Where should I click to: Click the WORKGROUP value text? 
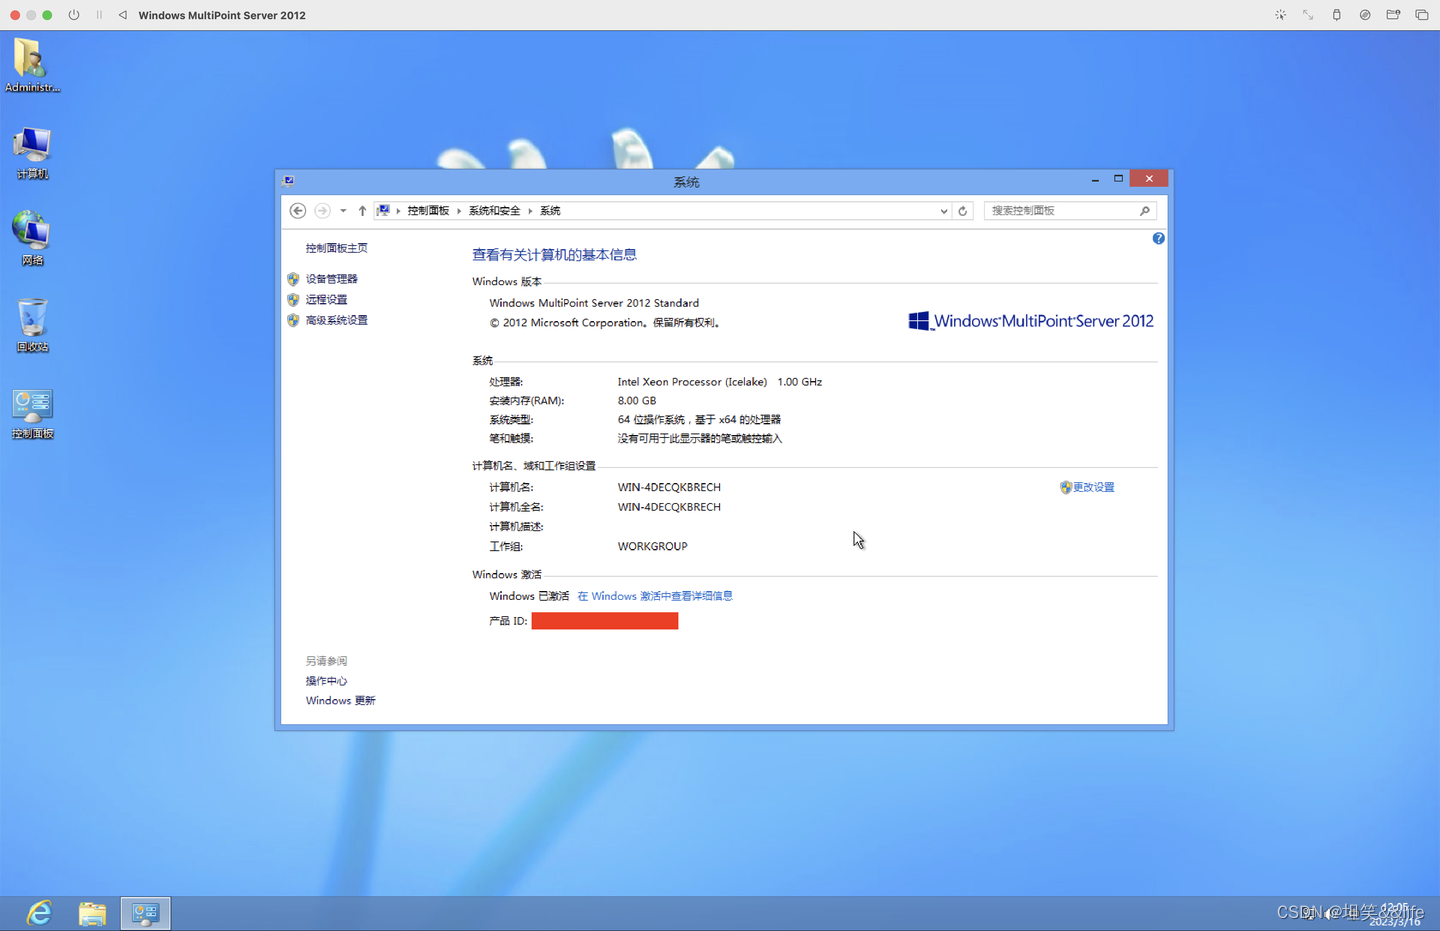[652, 546]
